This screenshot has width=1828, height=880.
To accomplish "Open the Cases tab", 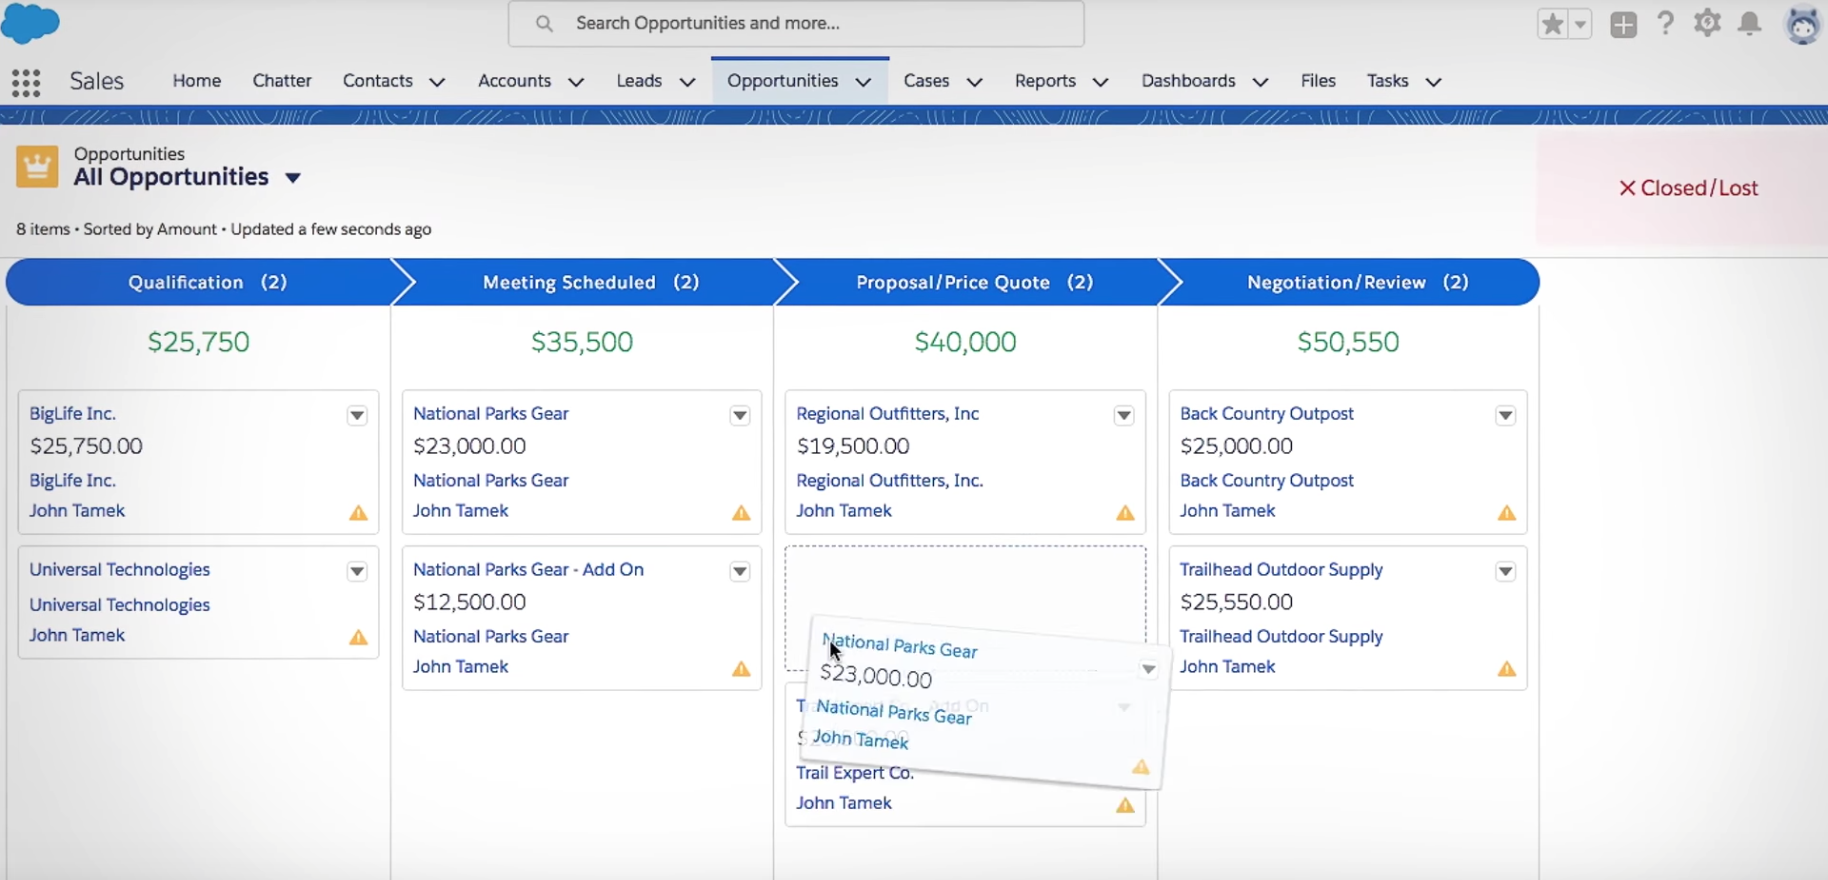I will point(926,81).
